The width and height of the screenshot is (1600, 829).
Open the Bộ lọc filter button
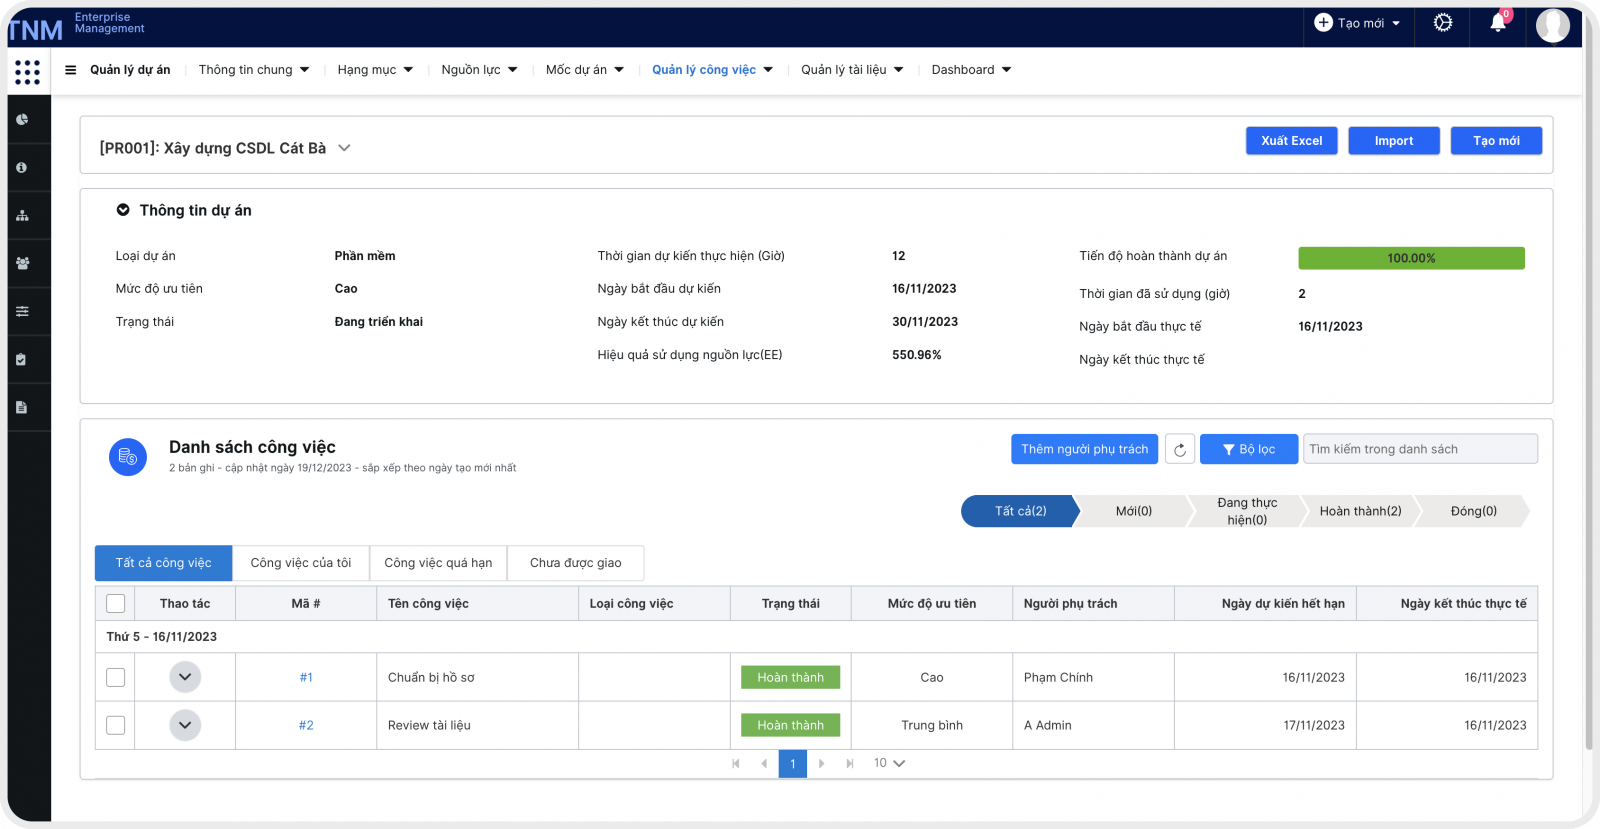coord(1249,449)
